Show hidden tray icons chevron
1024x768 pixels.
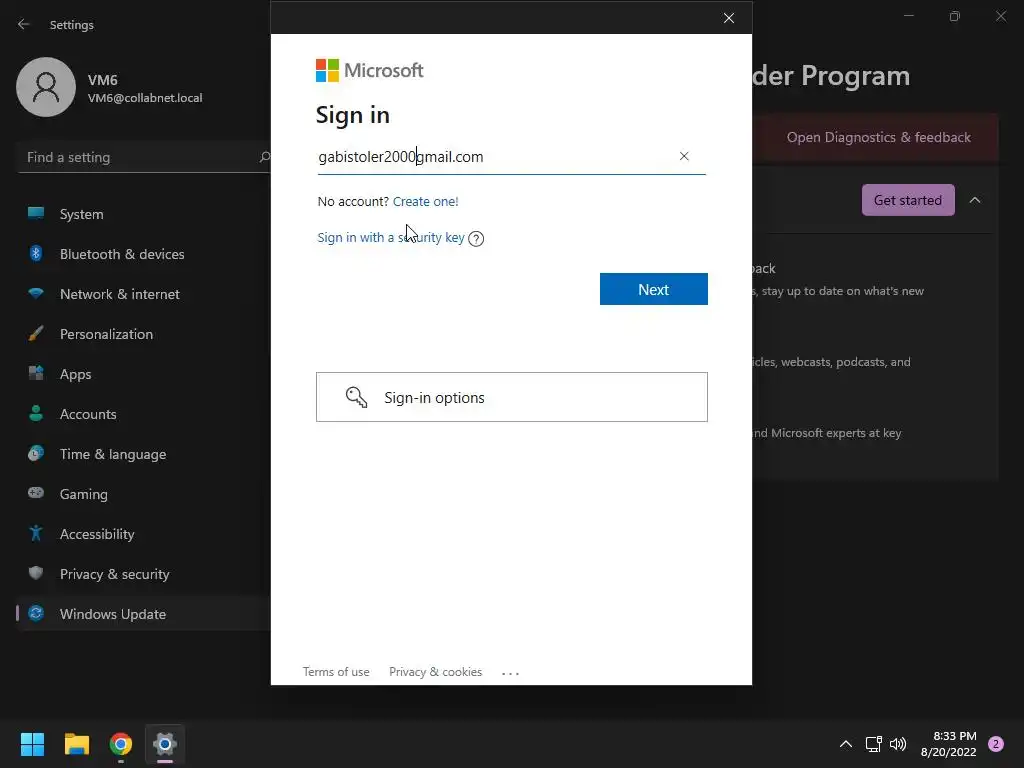(845, 744)
